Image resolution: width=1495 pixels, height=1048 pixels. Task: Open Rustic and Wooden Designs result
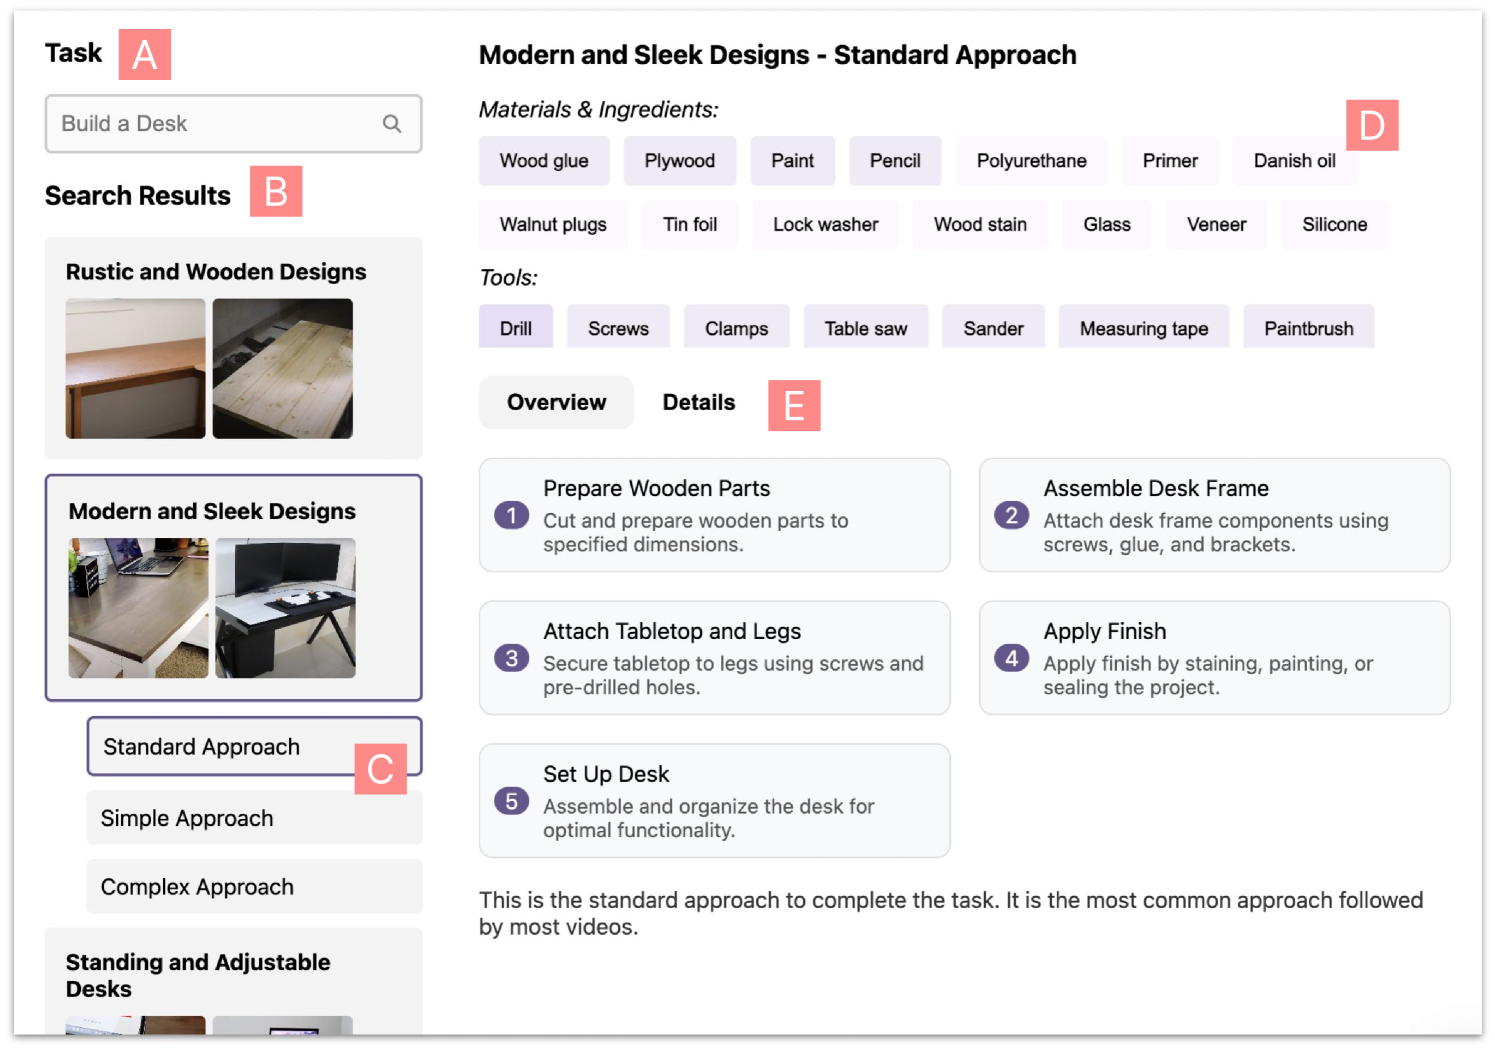click(233, 348)
